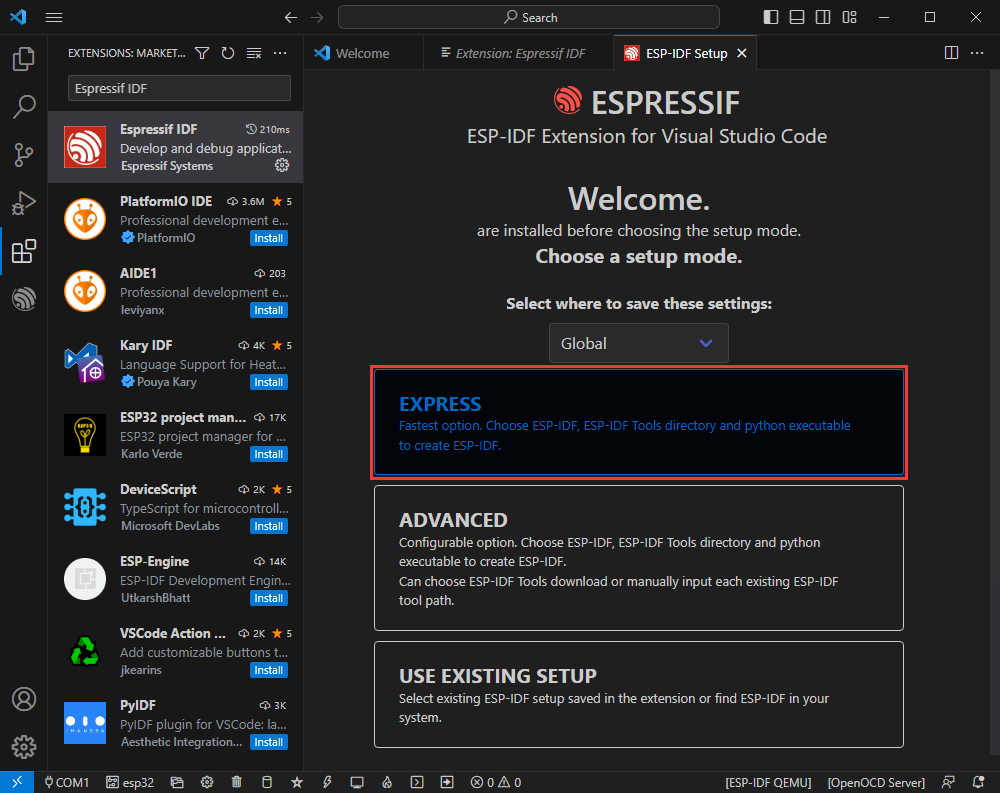Viewport: 1000px width, 793px height.
Task: Open the Explorer view in activity bar
Action: click(24, 59)
